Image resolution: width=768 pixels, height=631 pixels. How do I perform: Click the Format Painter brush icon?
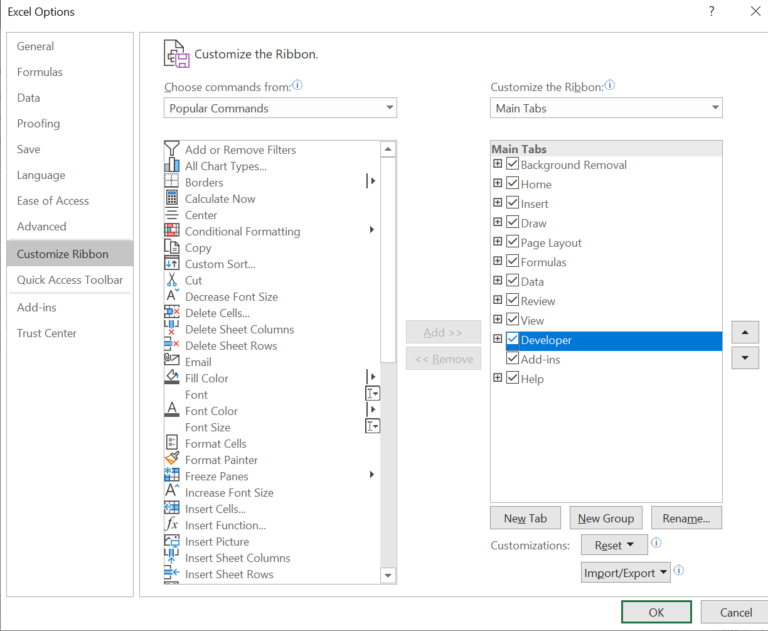pos(171,460)
